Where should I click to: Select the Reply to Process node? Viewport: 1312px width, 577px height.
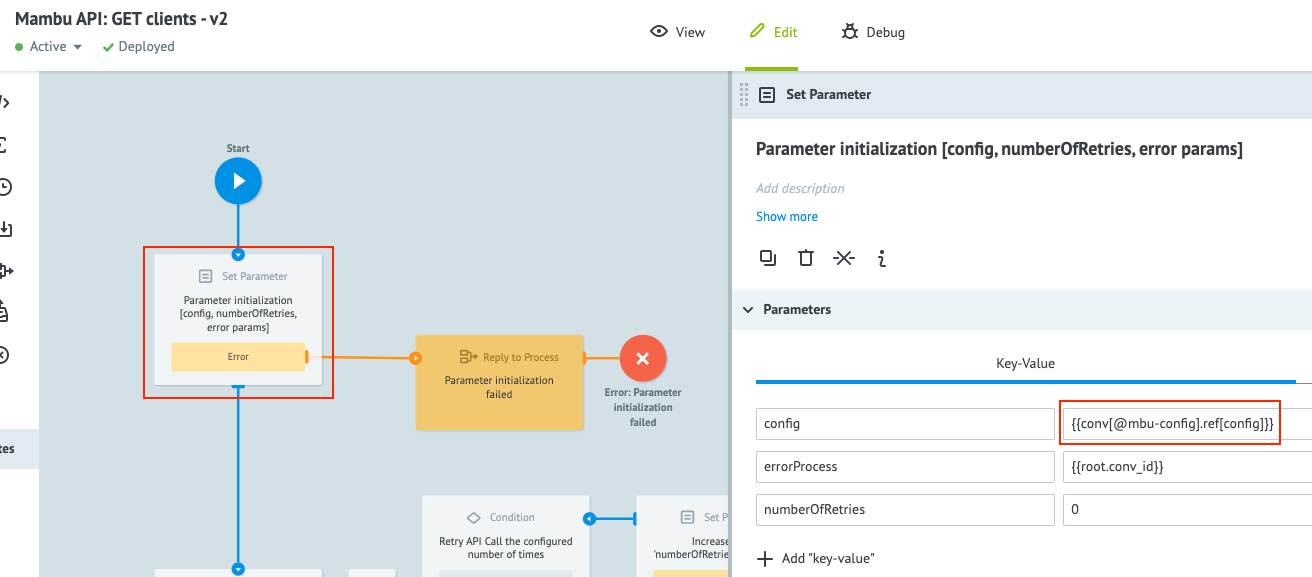(499, 382)
